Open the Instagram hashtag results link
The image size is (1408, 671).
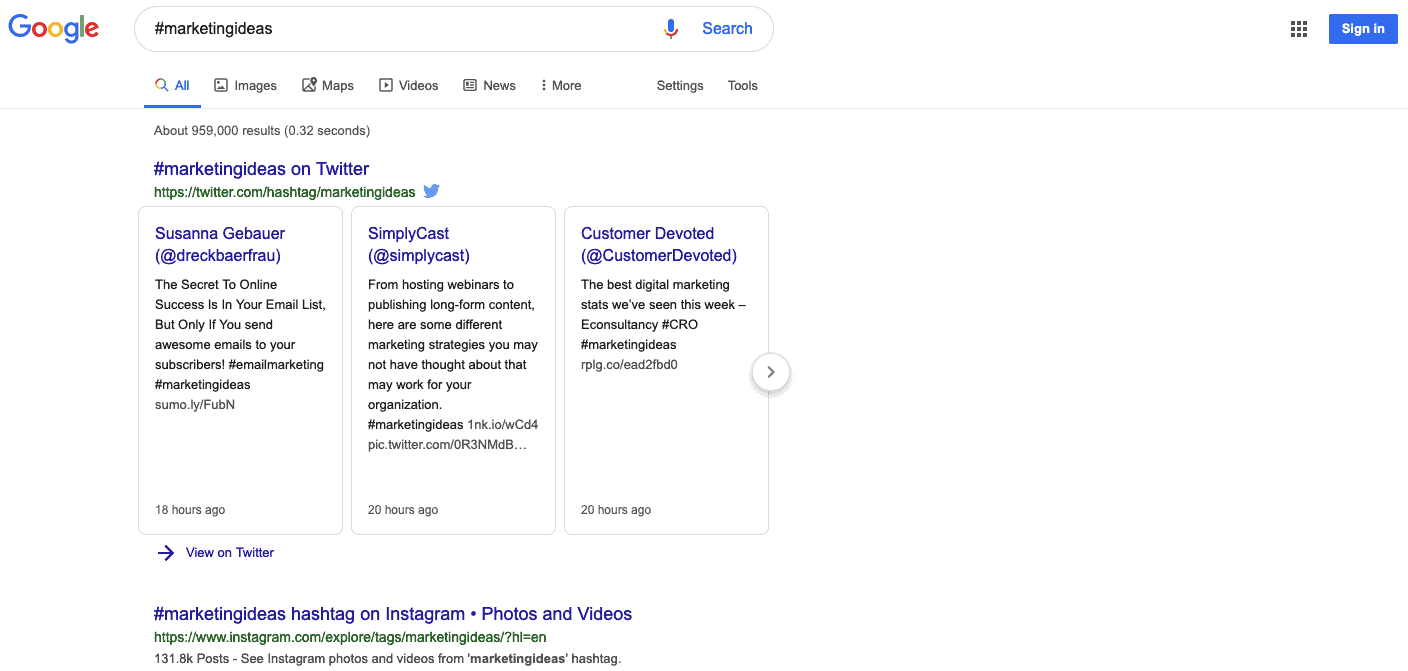(393, 613)
